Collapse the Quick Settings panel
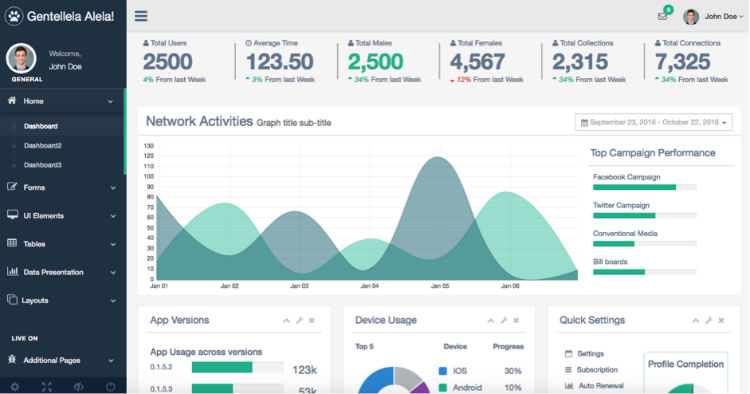Screen dimensions: 750x394 coord(695,320)
